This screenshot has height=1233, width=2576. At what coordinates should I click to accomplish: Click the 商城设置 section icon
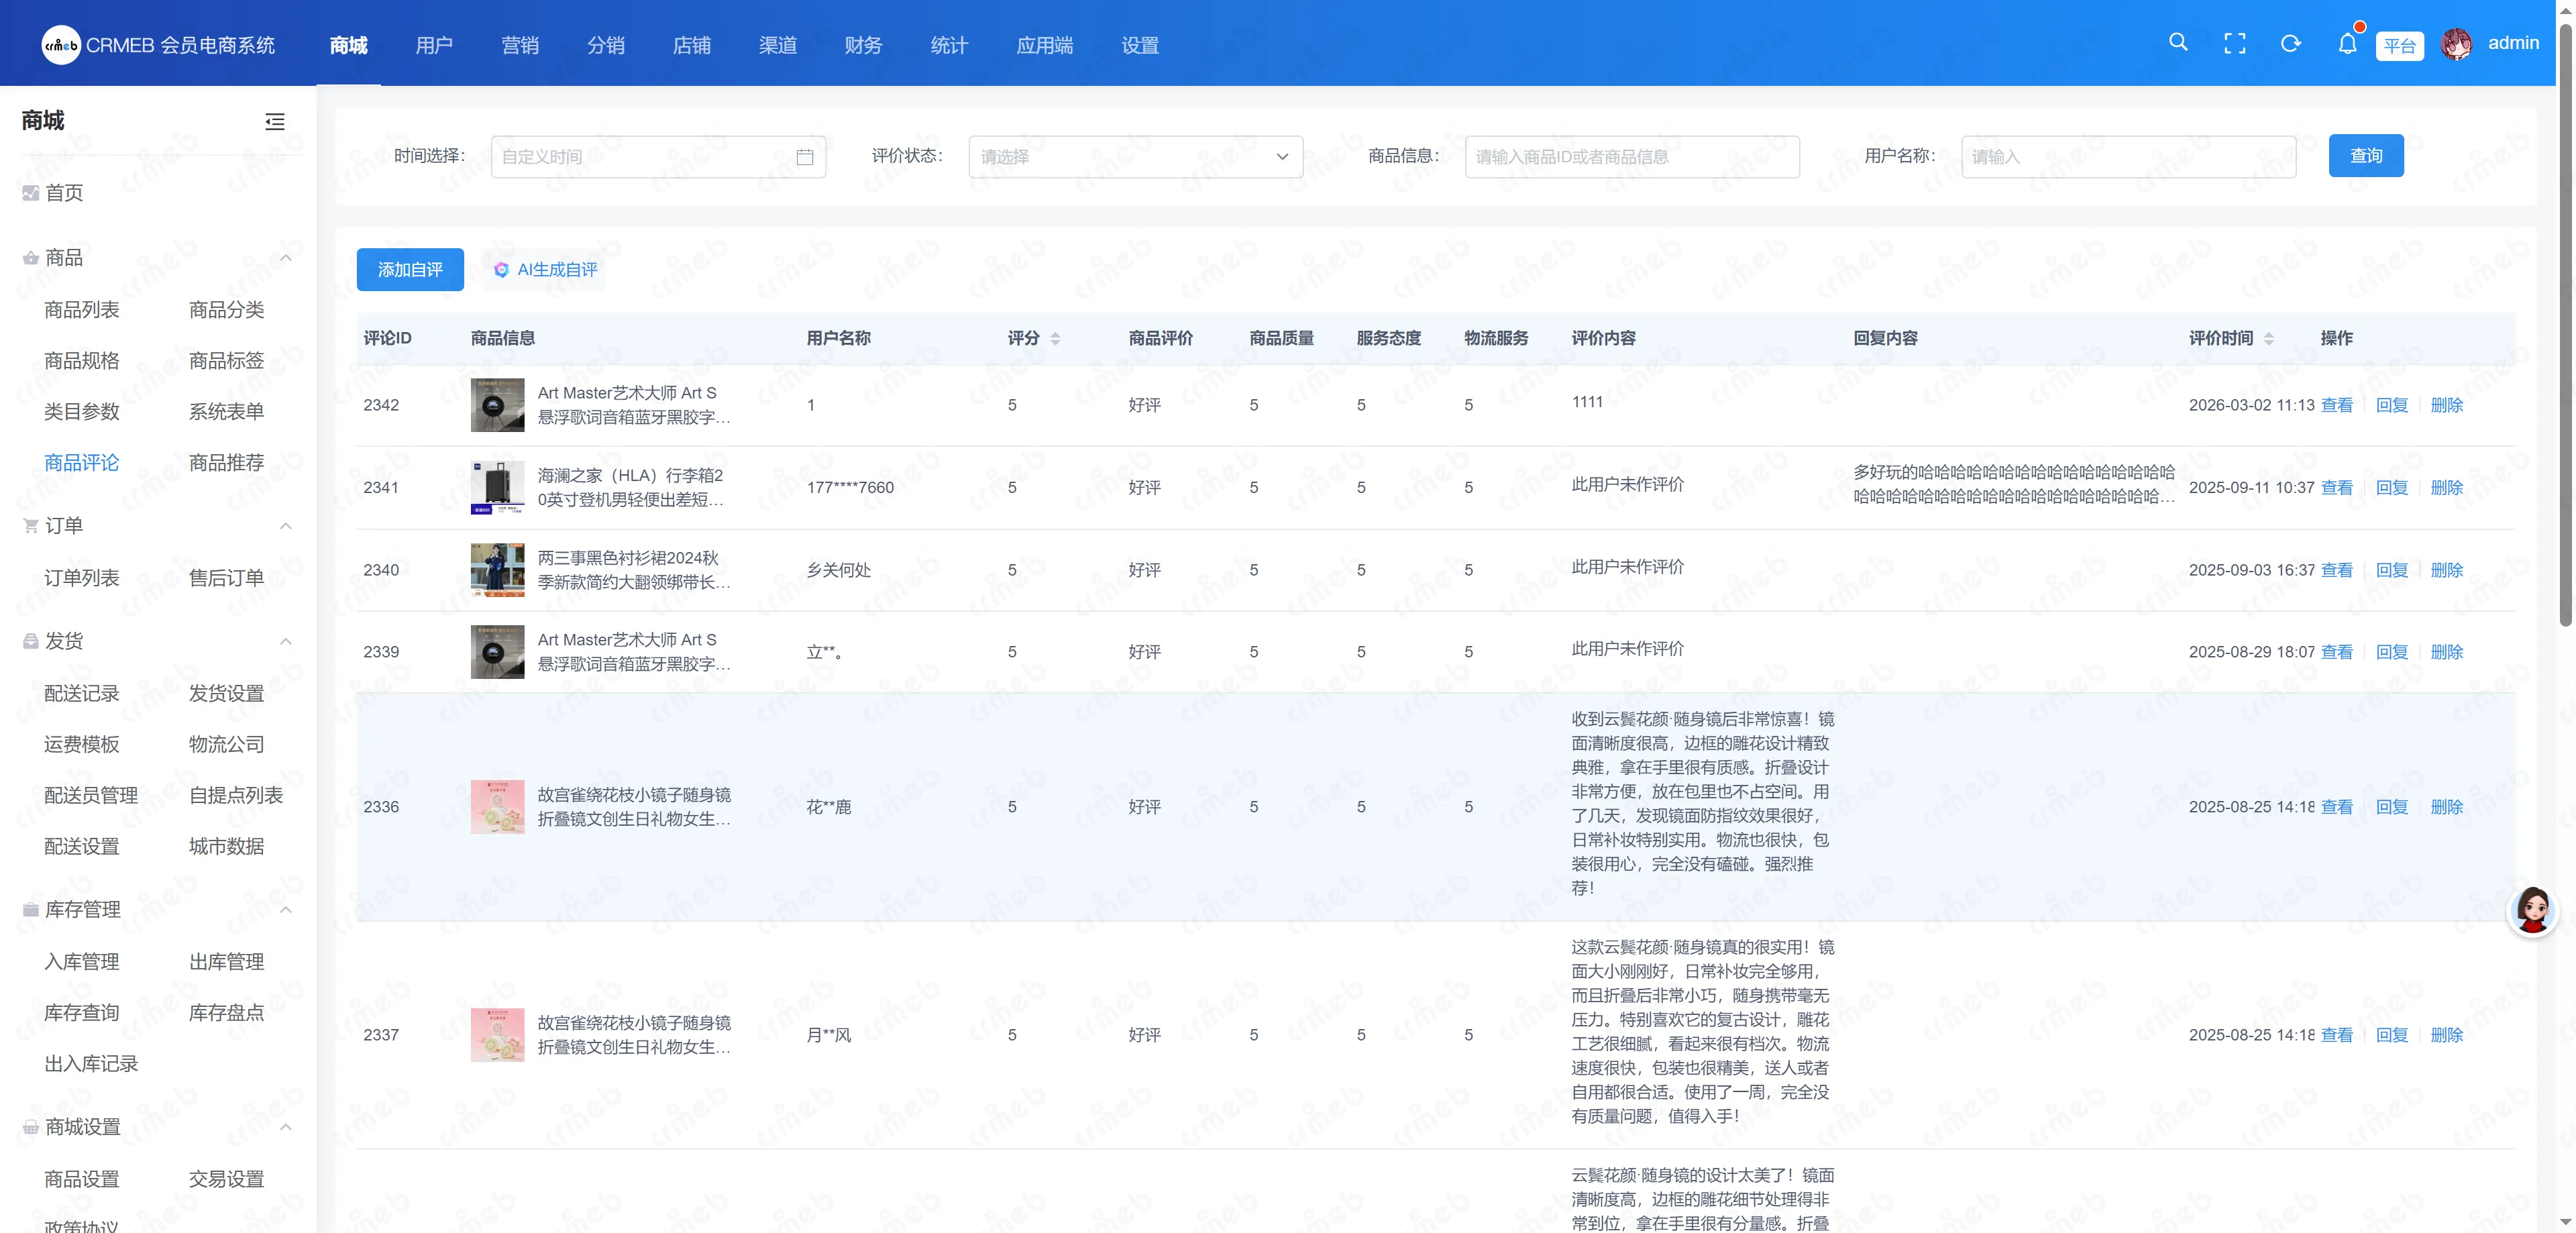point(31,1127)
